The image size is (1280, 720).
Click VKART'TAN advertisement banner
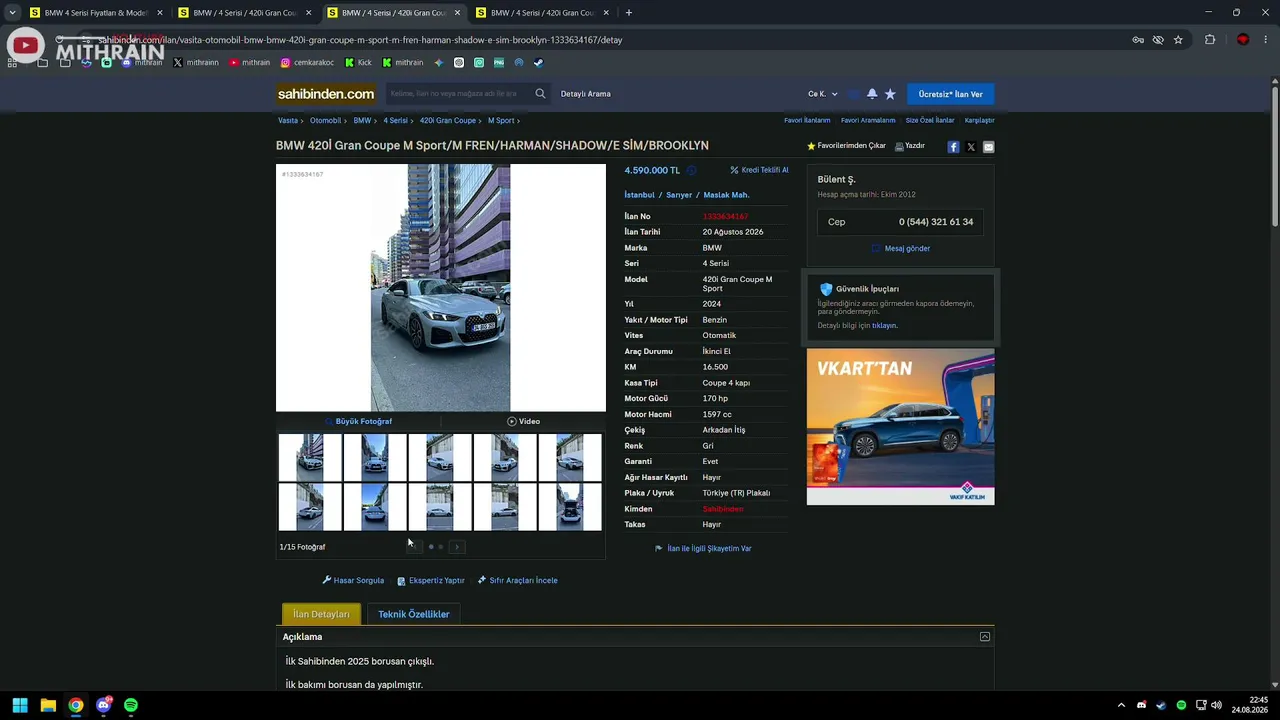coord(901,427)
